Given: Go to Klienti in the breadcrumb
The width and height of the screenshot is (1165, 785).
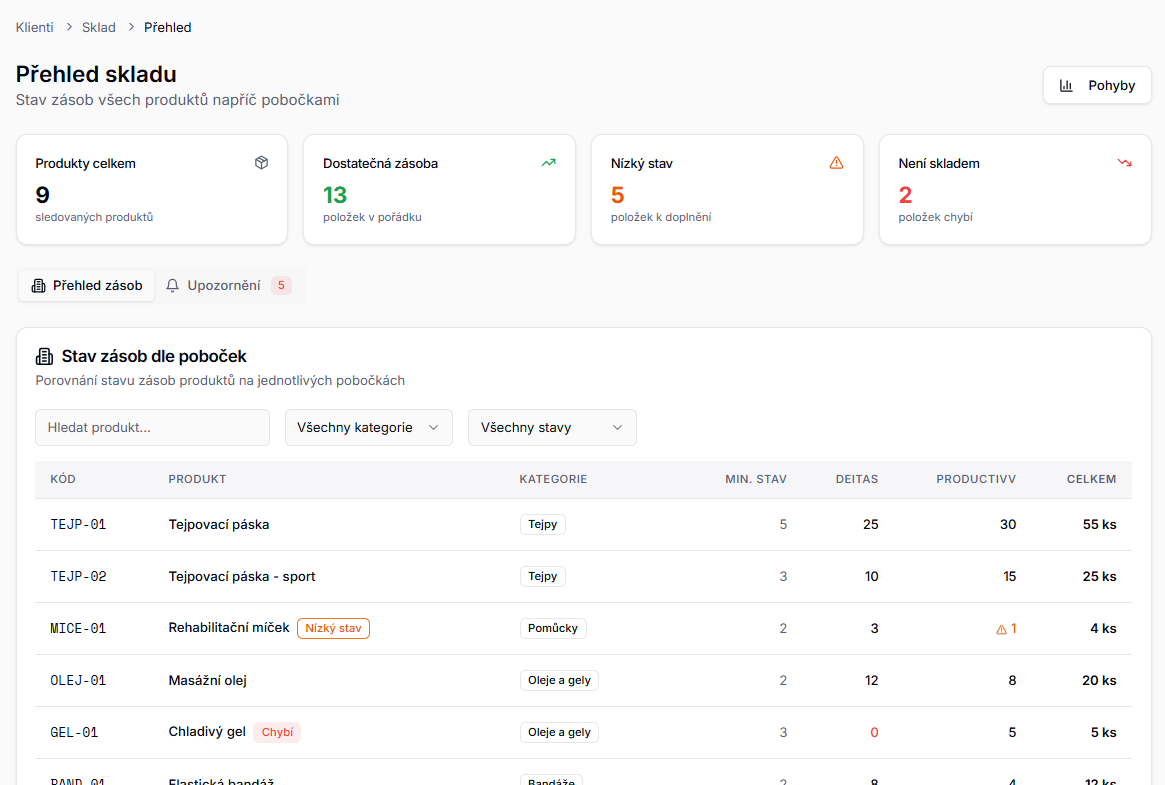Looking at the screenshot, I should (35, 28).
